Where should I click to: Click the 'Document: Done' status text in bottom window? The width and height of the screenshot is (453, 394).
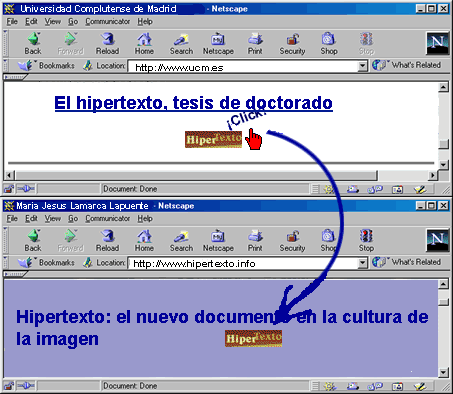click(x=130, y=386)
